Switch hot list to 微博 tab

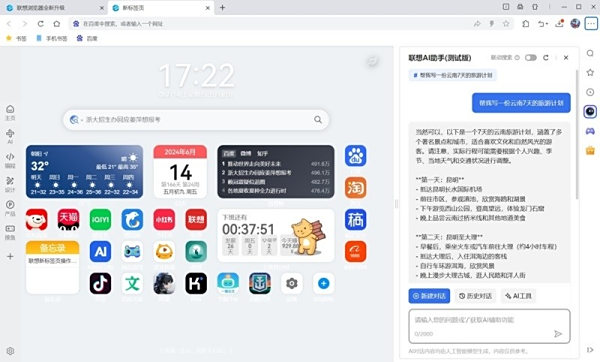coord(246,153)
